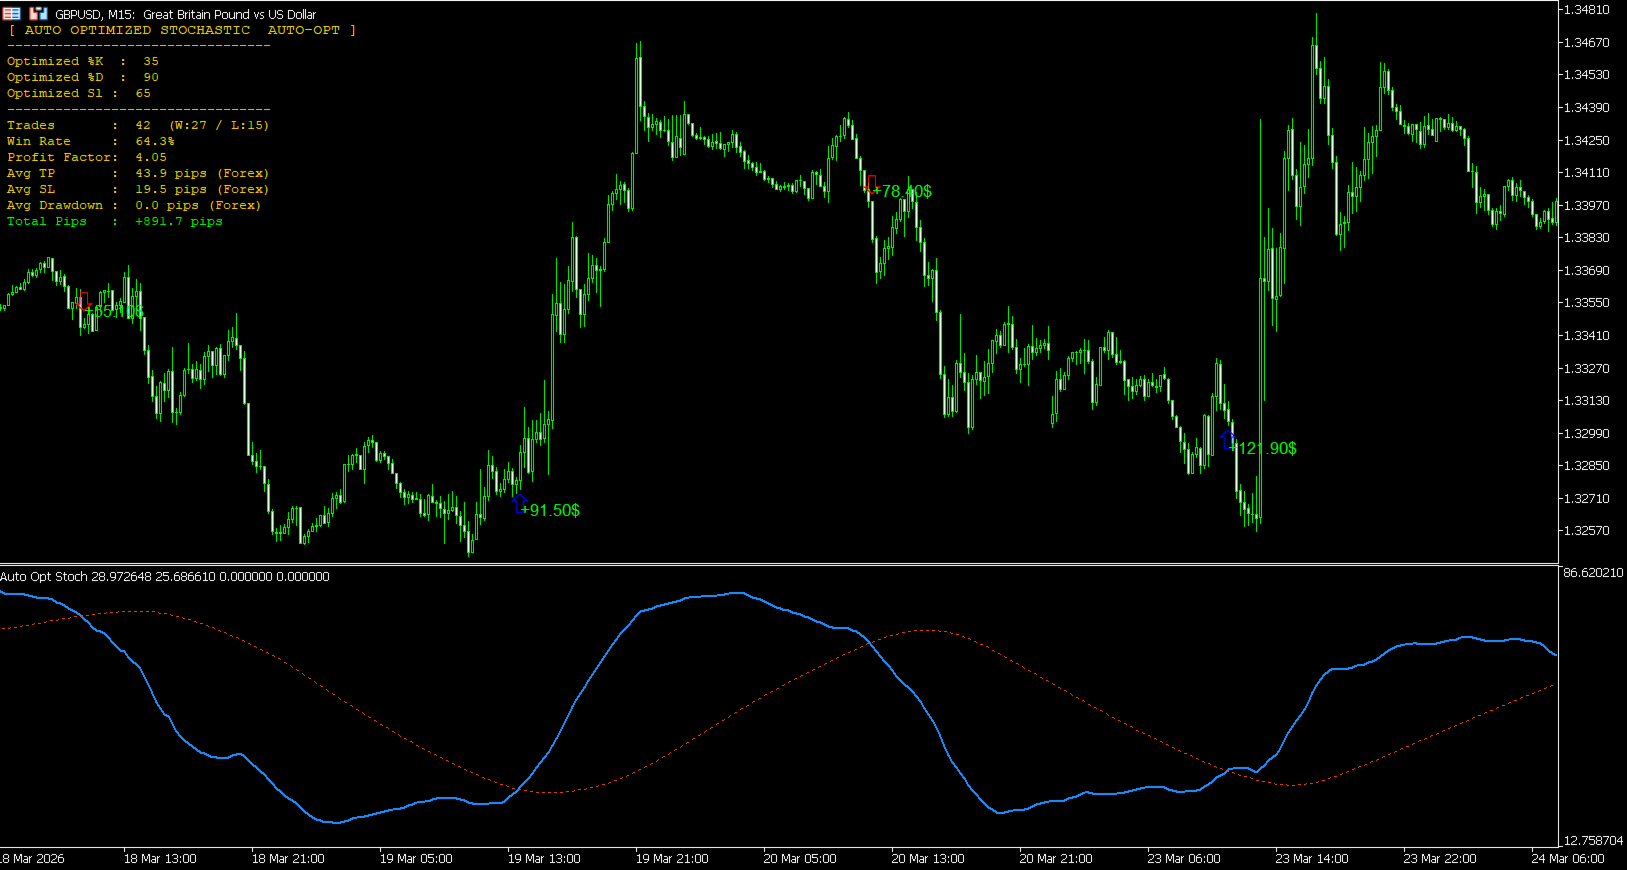Open the depth of market icon
The image size is (1627, 870).
click(39, 14)
